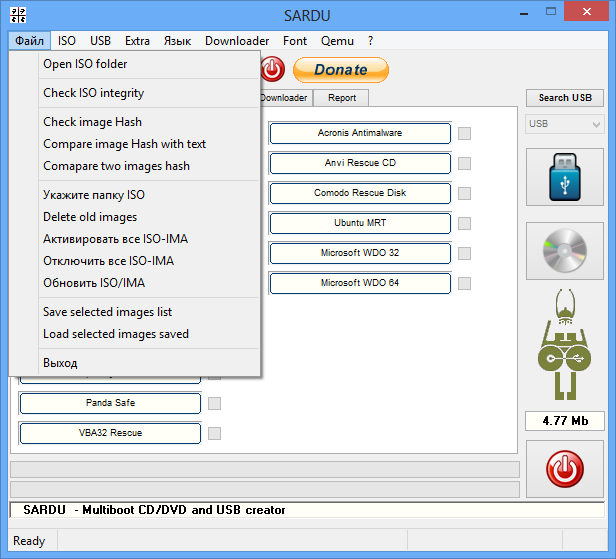
Task: Click the Donate button
Action: coord(341,70)
